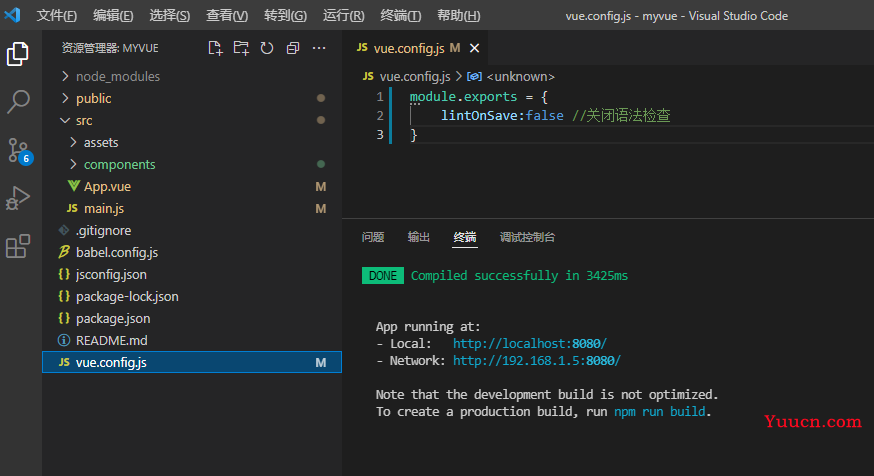Click the symbol icon before <unknown> breadcrumb
The width and height of the screenshot is (874, 476).
click(x=474, y=76)
